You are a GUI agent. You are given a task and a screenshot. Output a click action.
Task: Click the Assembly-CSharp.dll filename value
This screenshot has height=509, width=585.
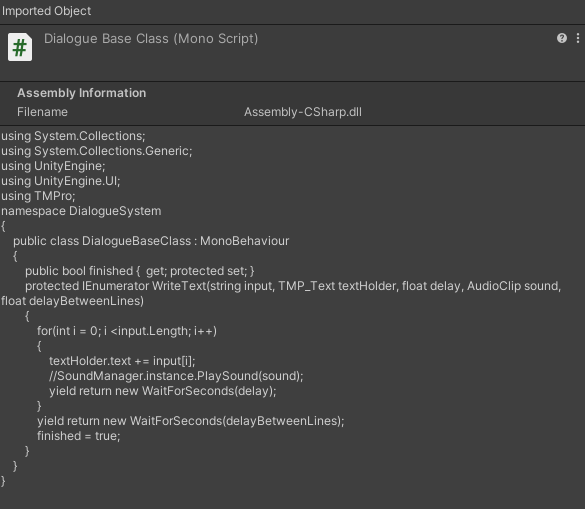[303, 112]
